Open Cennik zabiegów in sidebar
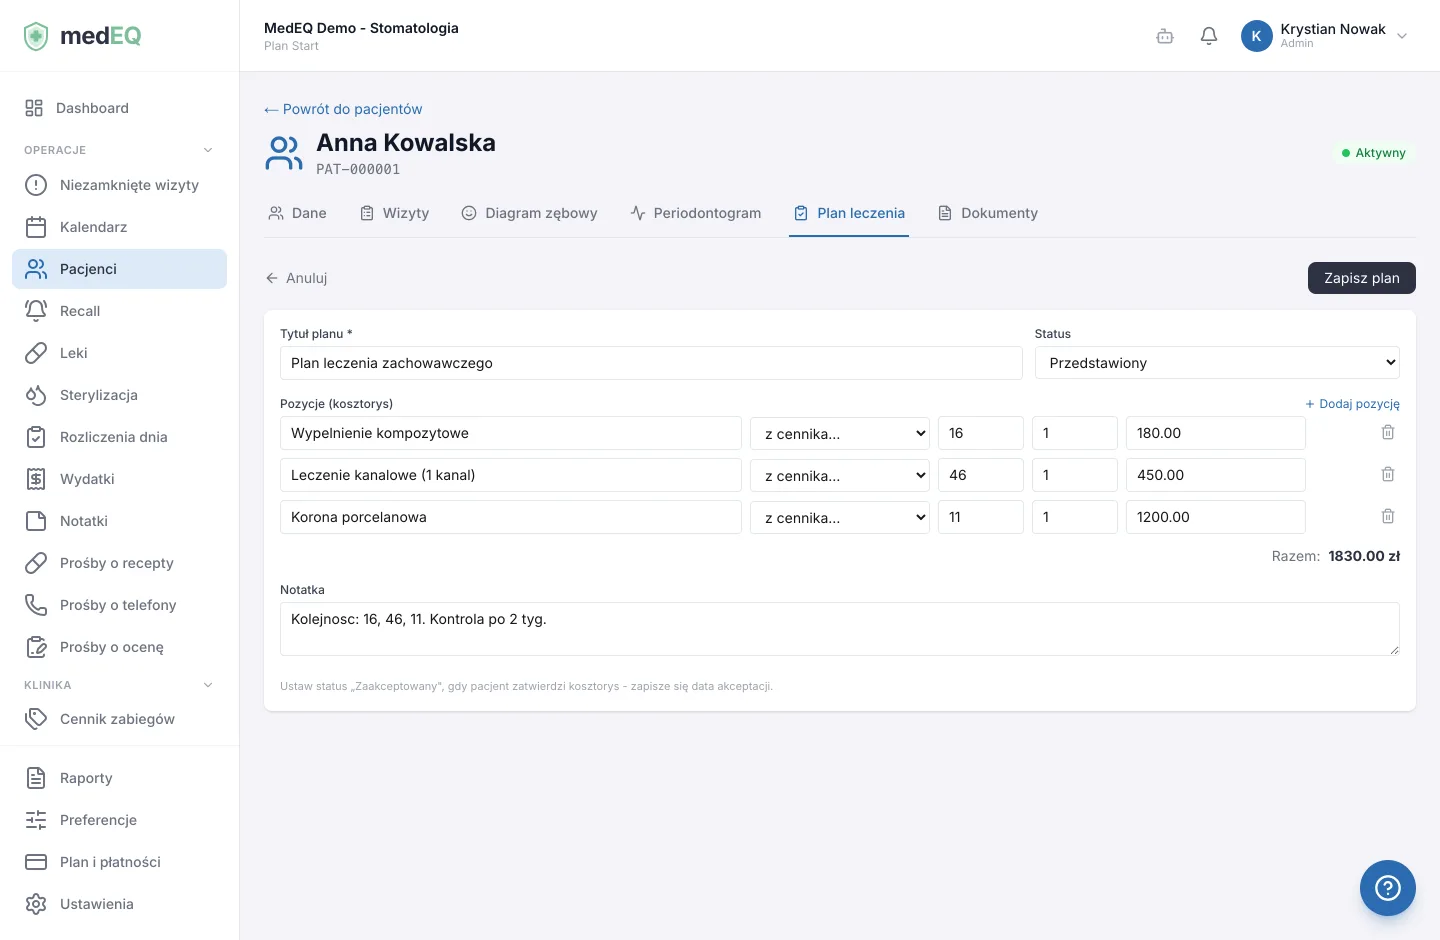The height and width of the screenshot is (940, 1440). click(x=119, y=719)
